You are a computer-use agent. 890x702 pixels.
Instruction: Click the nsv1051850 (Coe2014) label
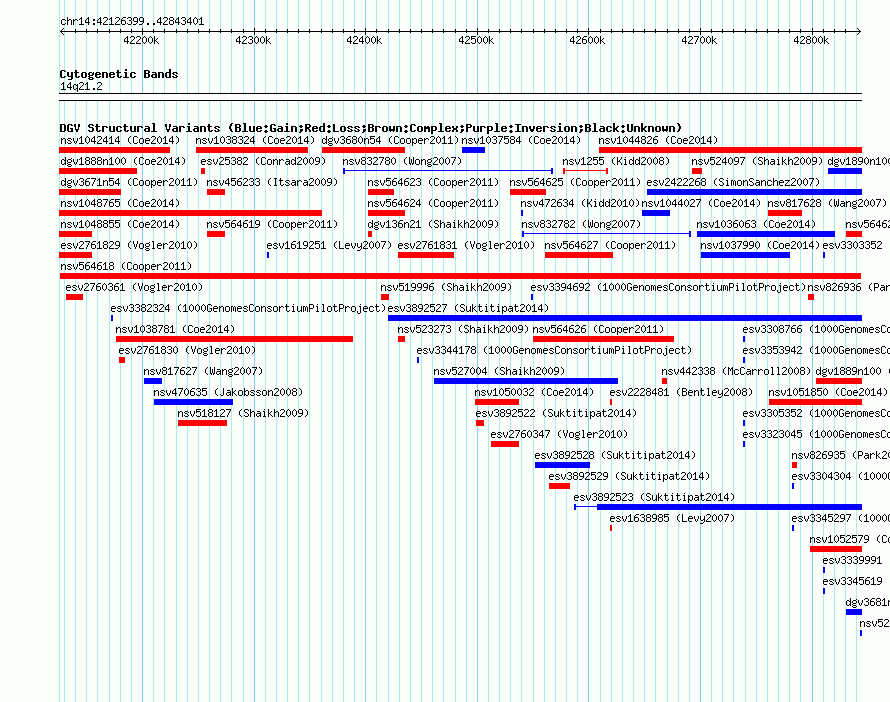point(828,392)
